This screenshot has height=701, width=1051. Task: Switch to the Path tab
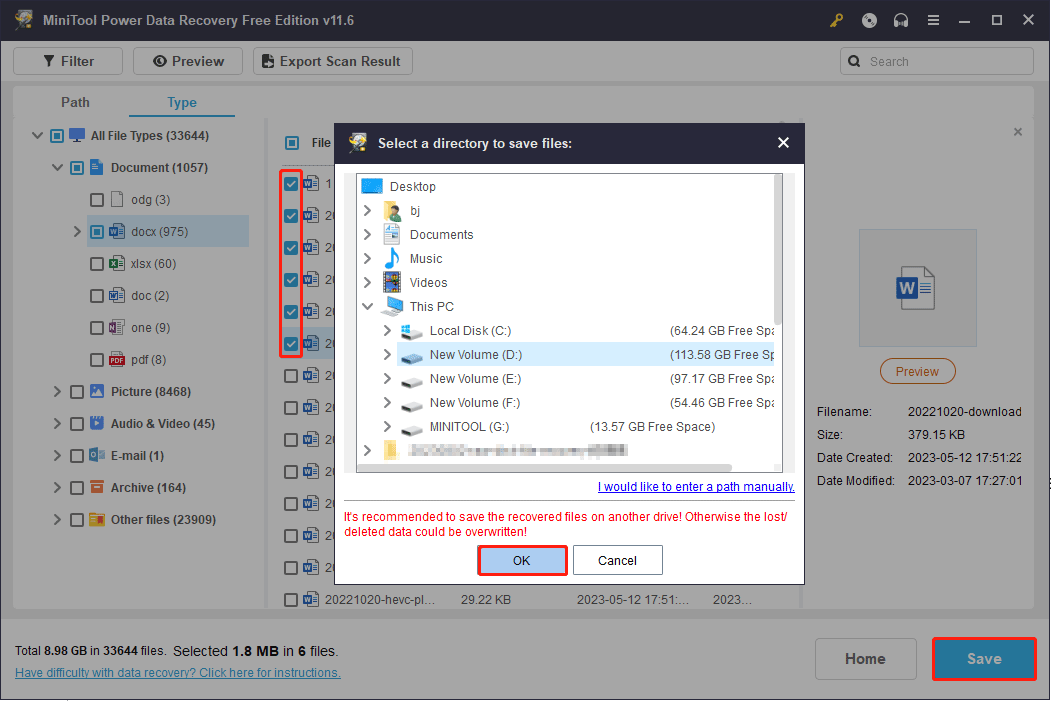click(x=75, y=102)
